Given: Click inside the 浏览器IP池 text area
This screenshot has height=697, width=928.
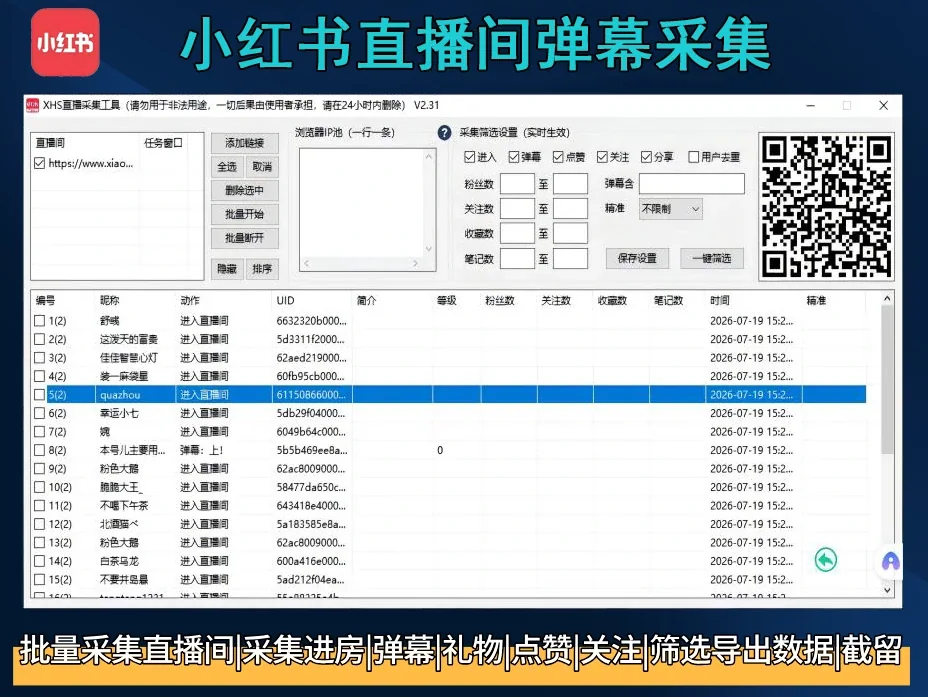Looking at the screenshot, I should [x=362, y=203].
